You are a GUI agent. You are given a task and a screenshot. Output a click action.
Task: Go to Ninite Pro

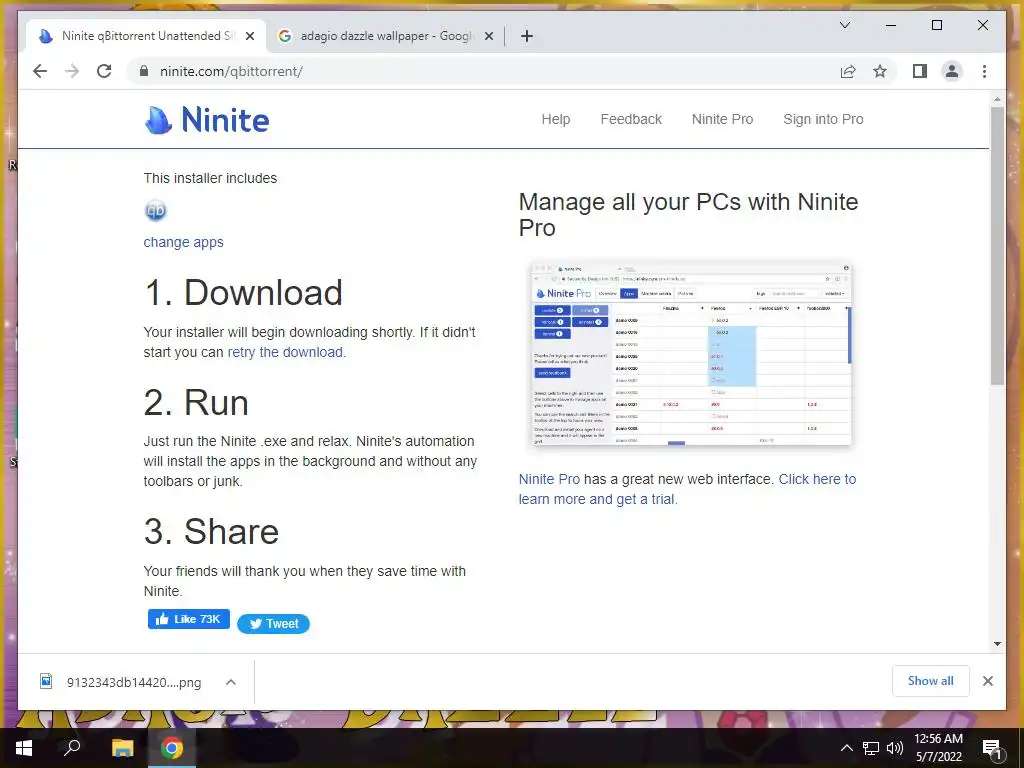pyautogui.click(x=722, y=120)
